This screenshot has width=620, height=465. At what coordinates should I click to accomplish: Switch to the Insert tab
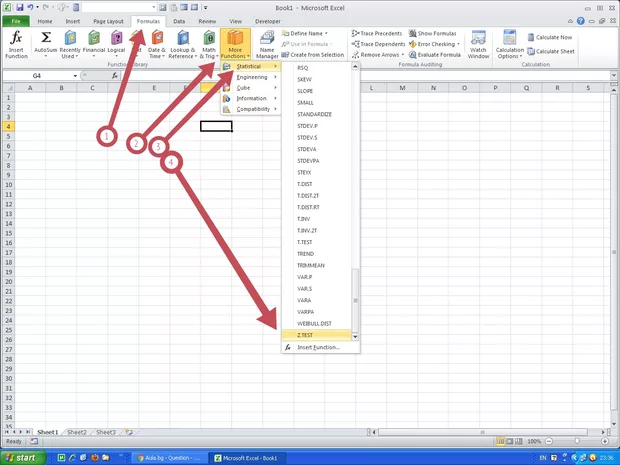coord(72,21)
